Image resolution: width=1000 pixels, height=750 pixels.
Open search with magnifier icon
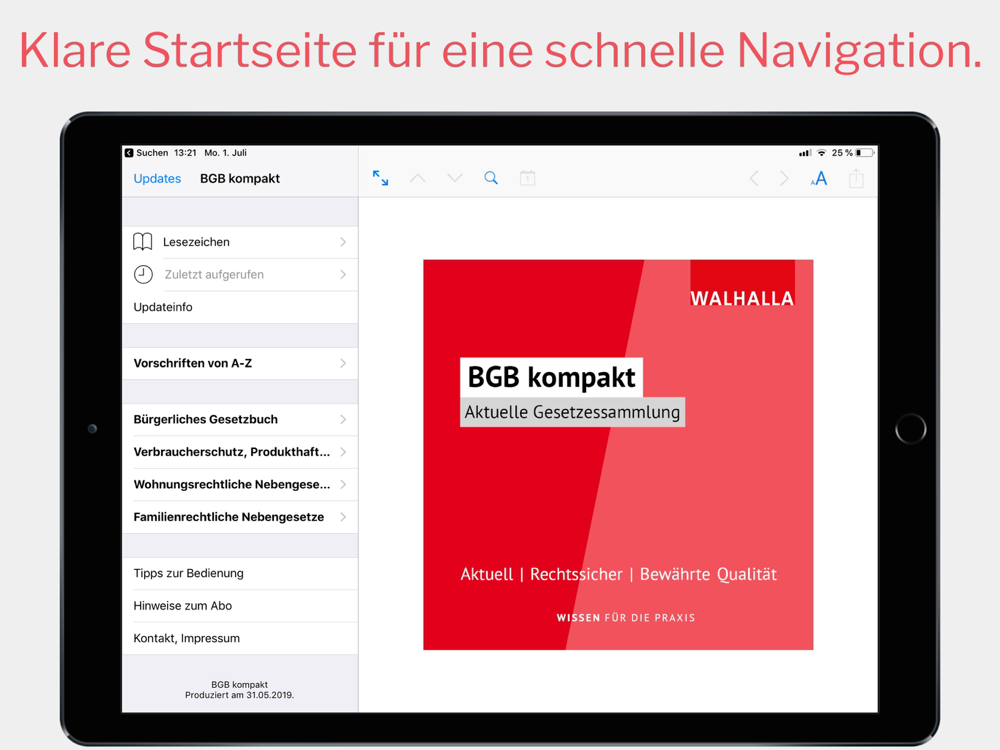point(490,178)
